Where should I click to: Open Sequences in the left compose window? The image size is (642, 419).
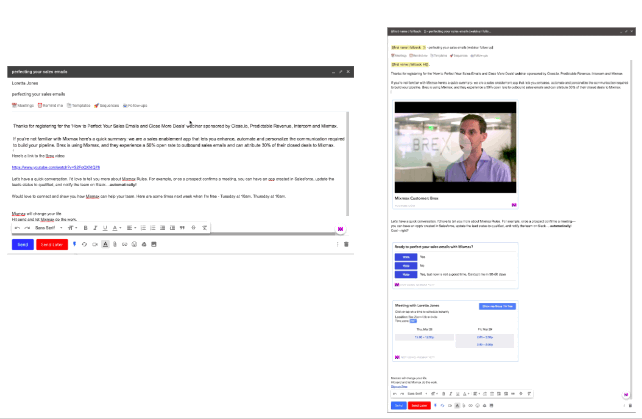point(106,106)
